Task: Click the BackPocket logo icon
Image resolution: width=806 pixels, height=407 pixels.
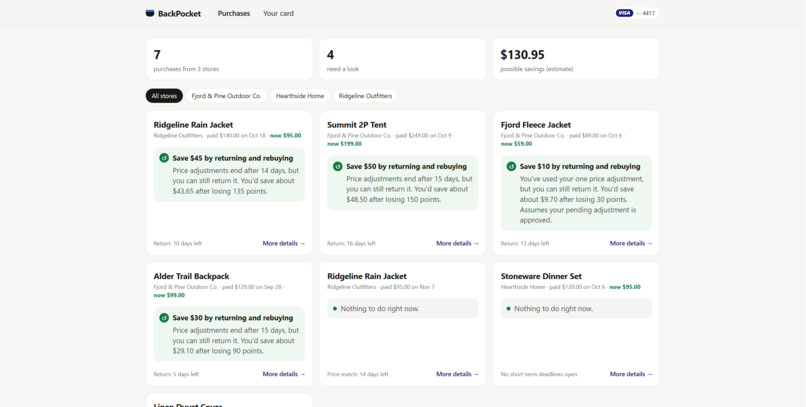Action: 150,13
